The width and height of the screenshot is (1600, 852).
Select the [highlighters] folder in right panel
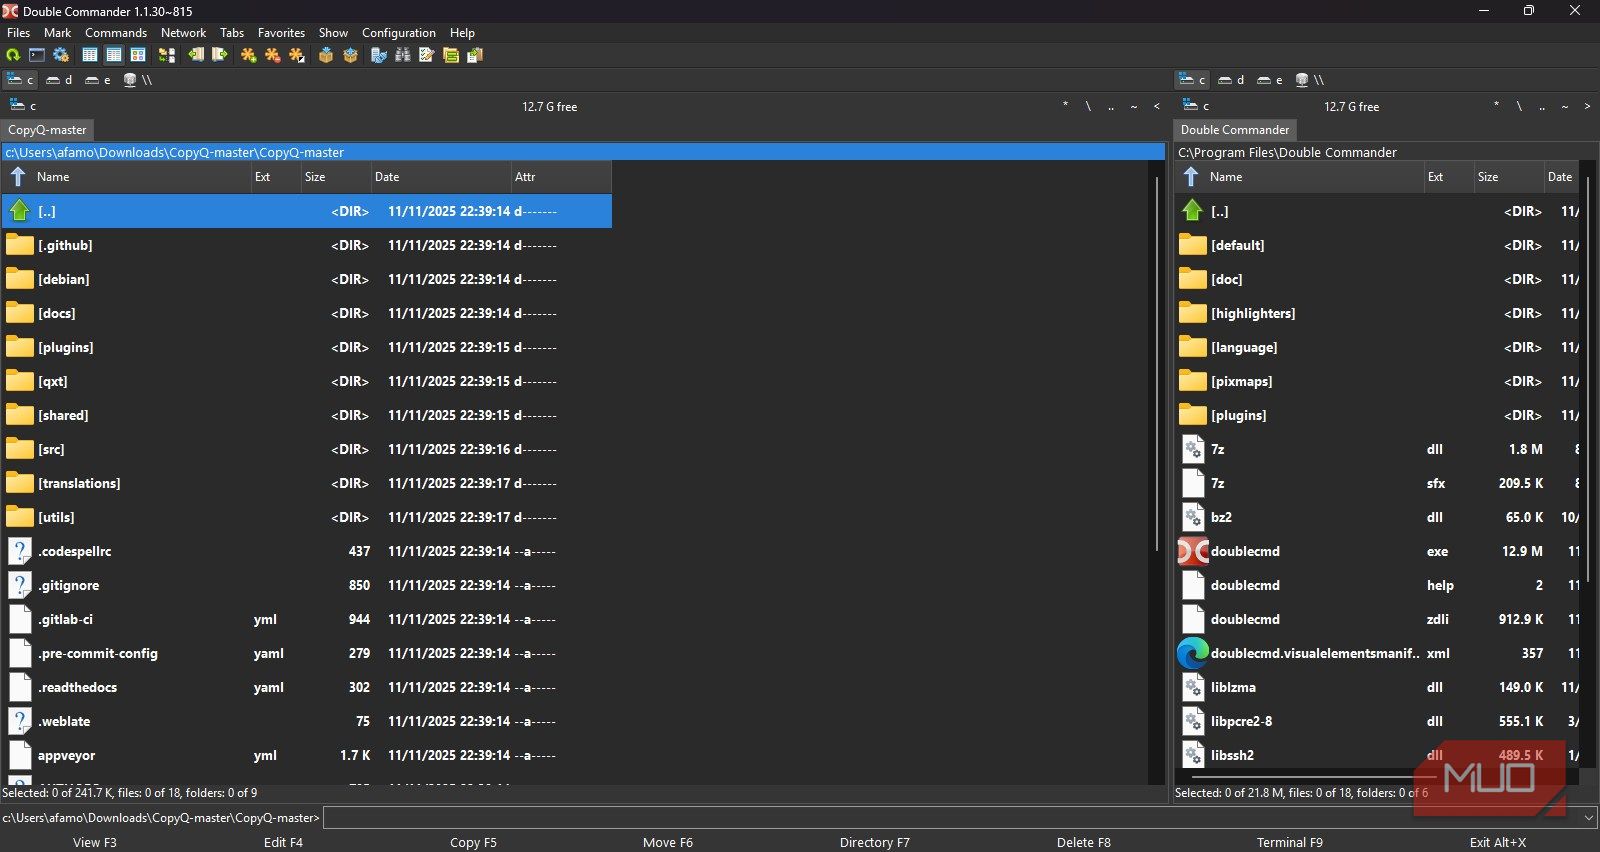tap(1378, 313)
